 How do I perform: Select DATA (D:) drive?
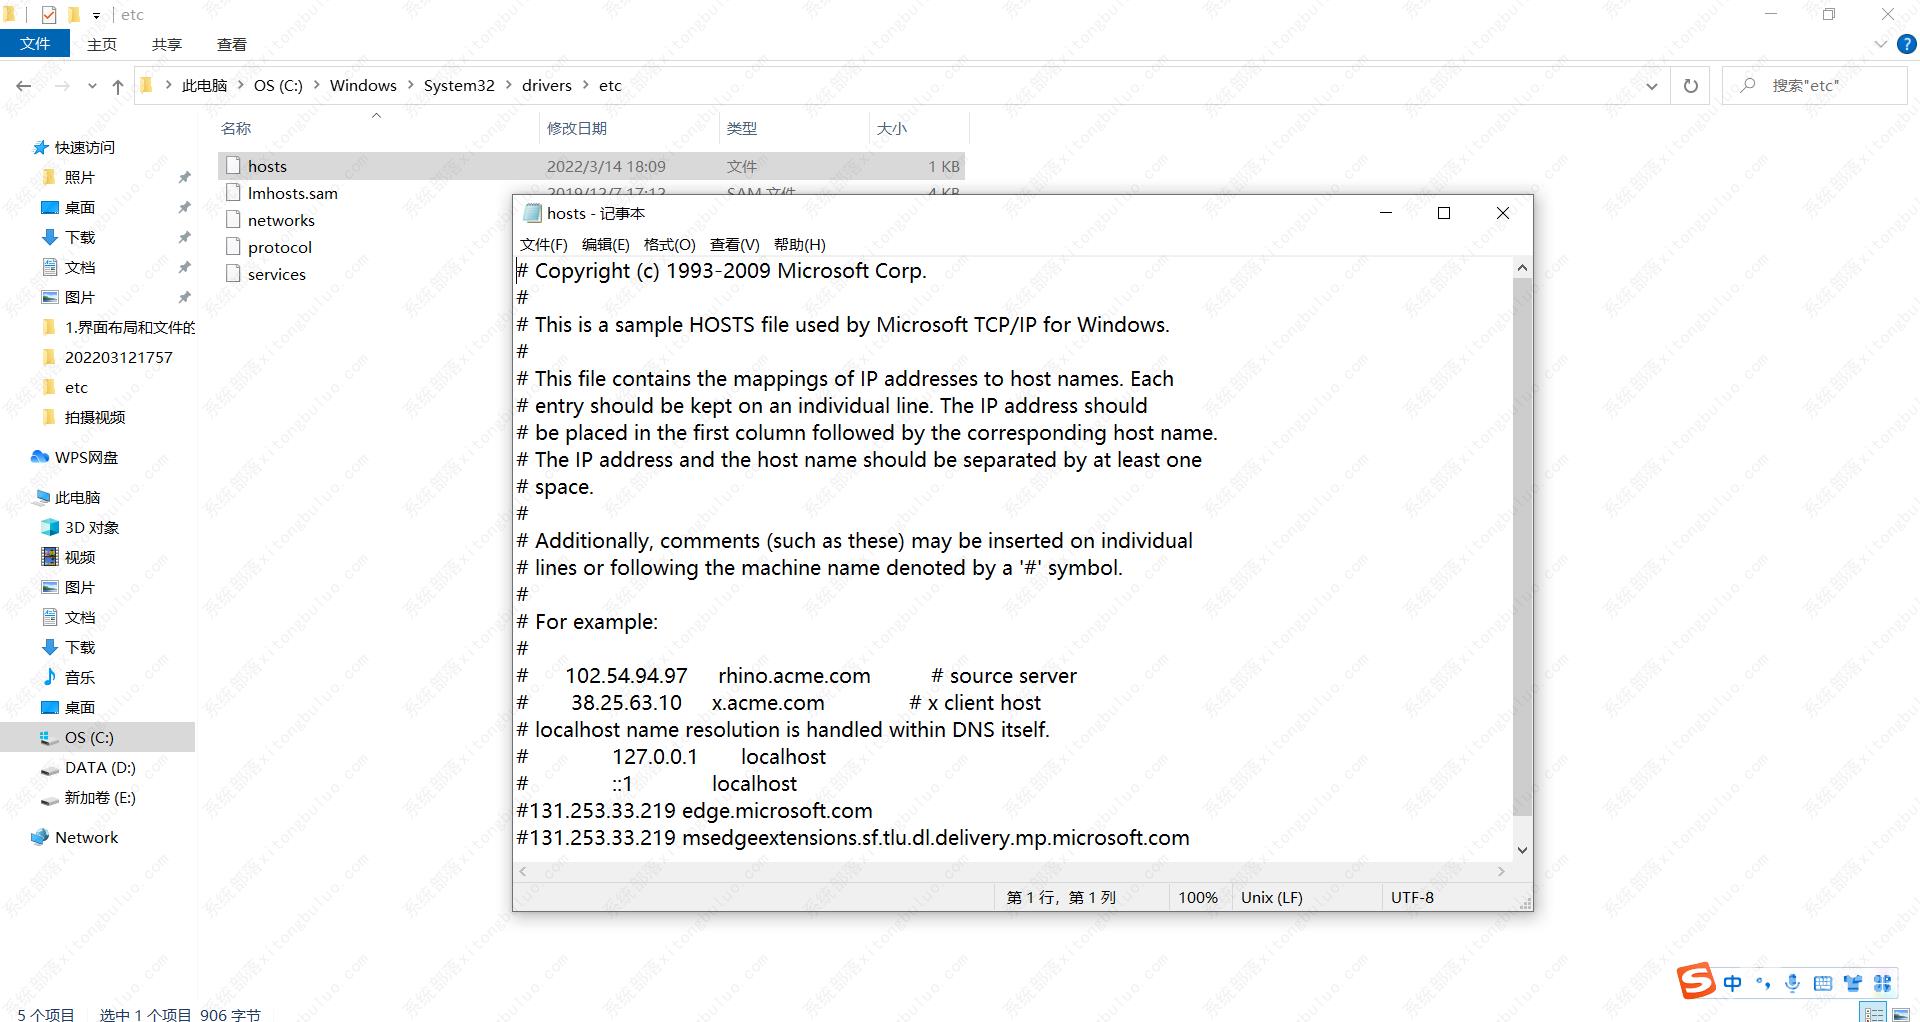pos(100,767)
